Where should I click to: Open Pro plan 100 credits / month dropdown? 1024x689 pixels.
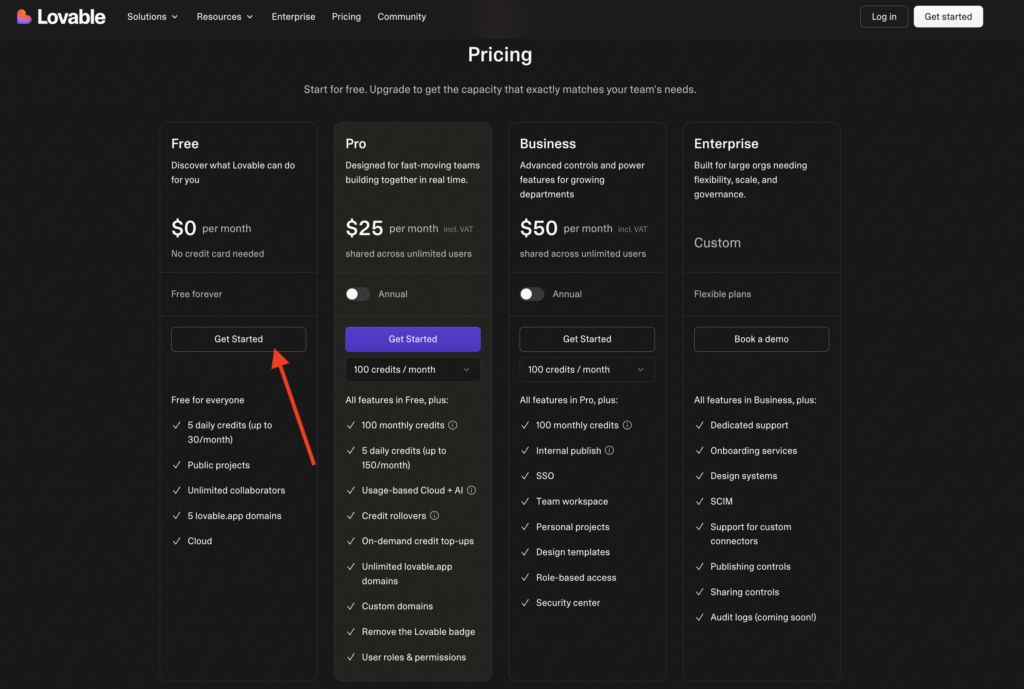[413, 370]
